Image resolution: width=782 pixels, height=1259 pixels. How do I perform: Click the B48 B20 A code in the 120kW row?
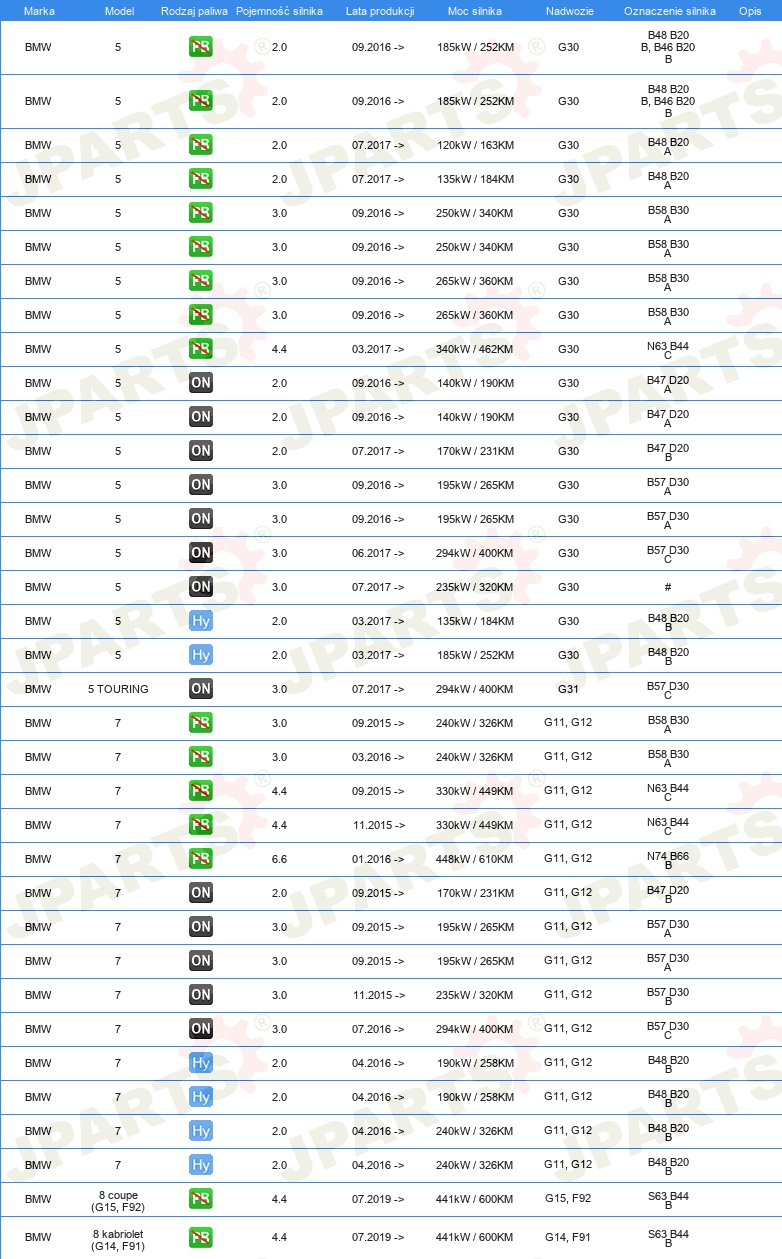point(668,146)
